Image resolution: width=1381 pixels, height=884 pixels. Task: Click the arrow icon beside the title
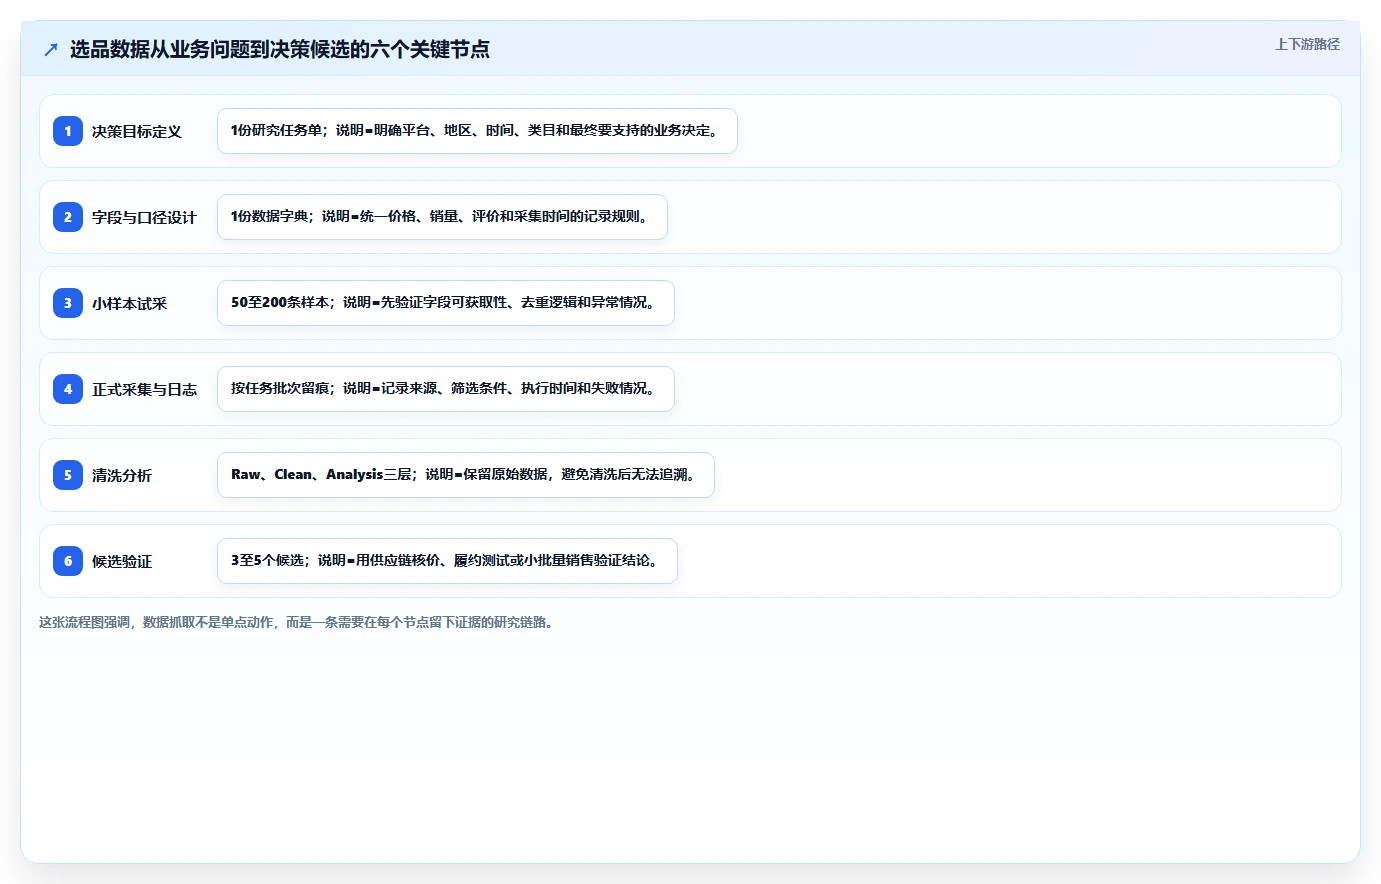point(51,50)
